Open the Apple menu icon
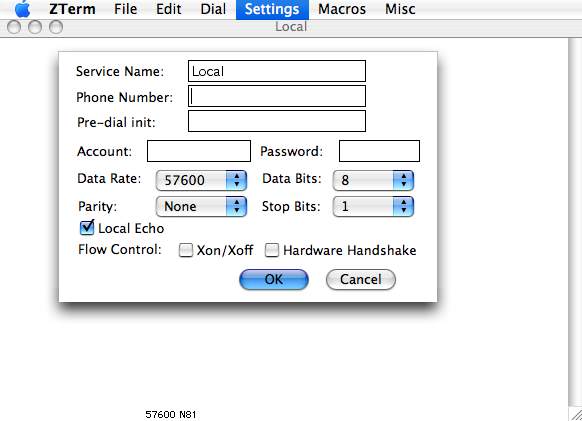The height and width of the screenshot is (421, 582). click(22, 9)
